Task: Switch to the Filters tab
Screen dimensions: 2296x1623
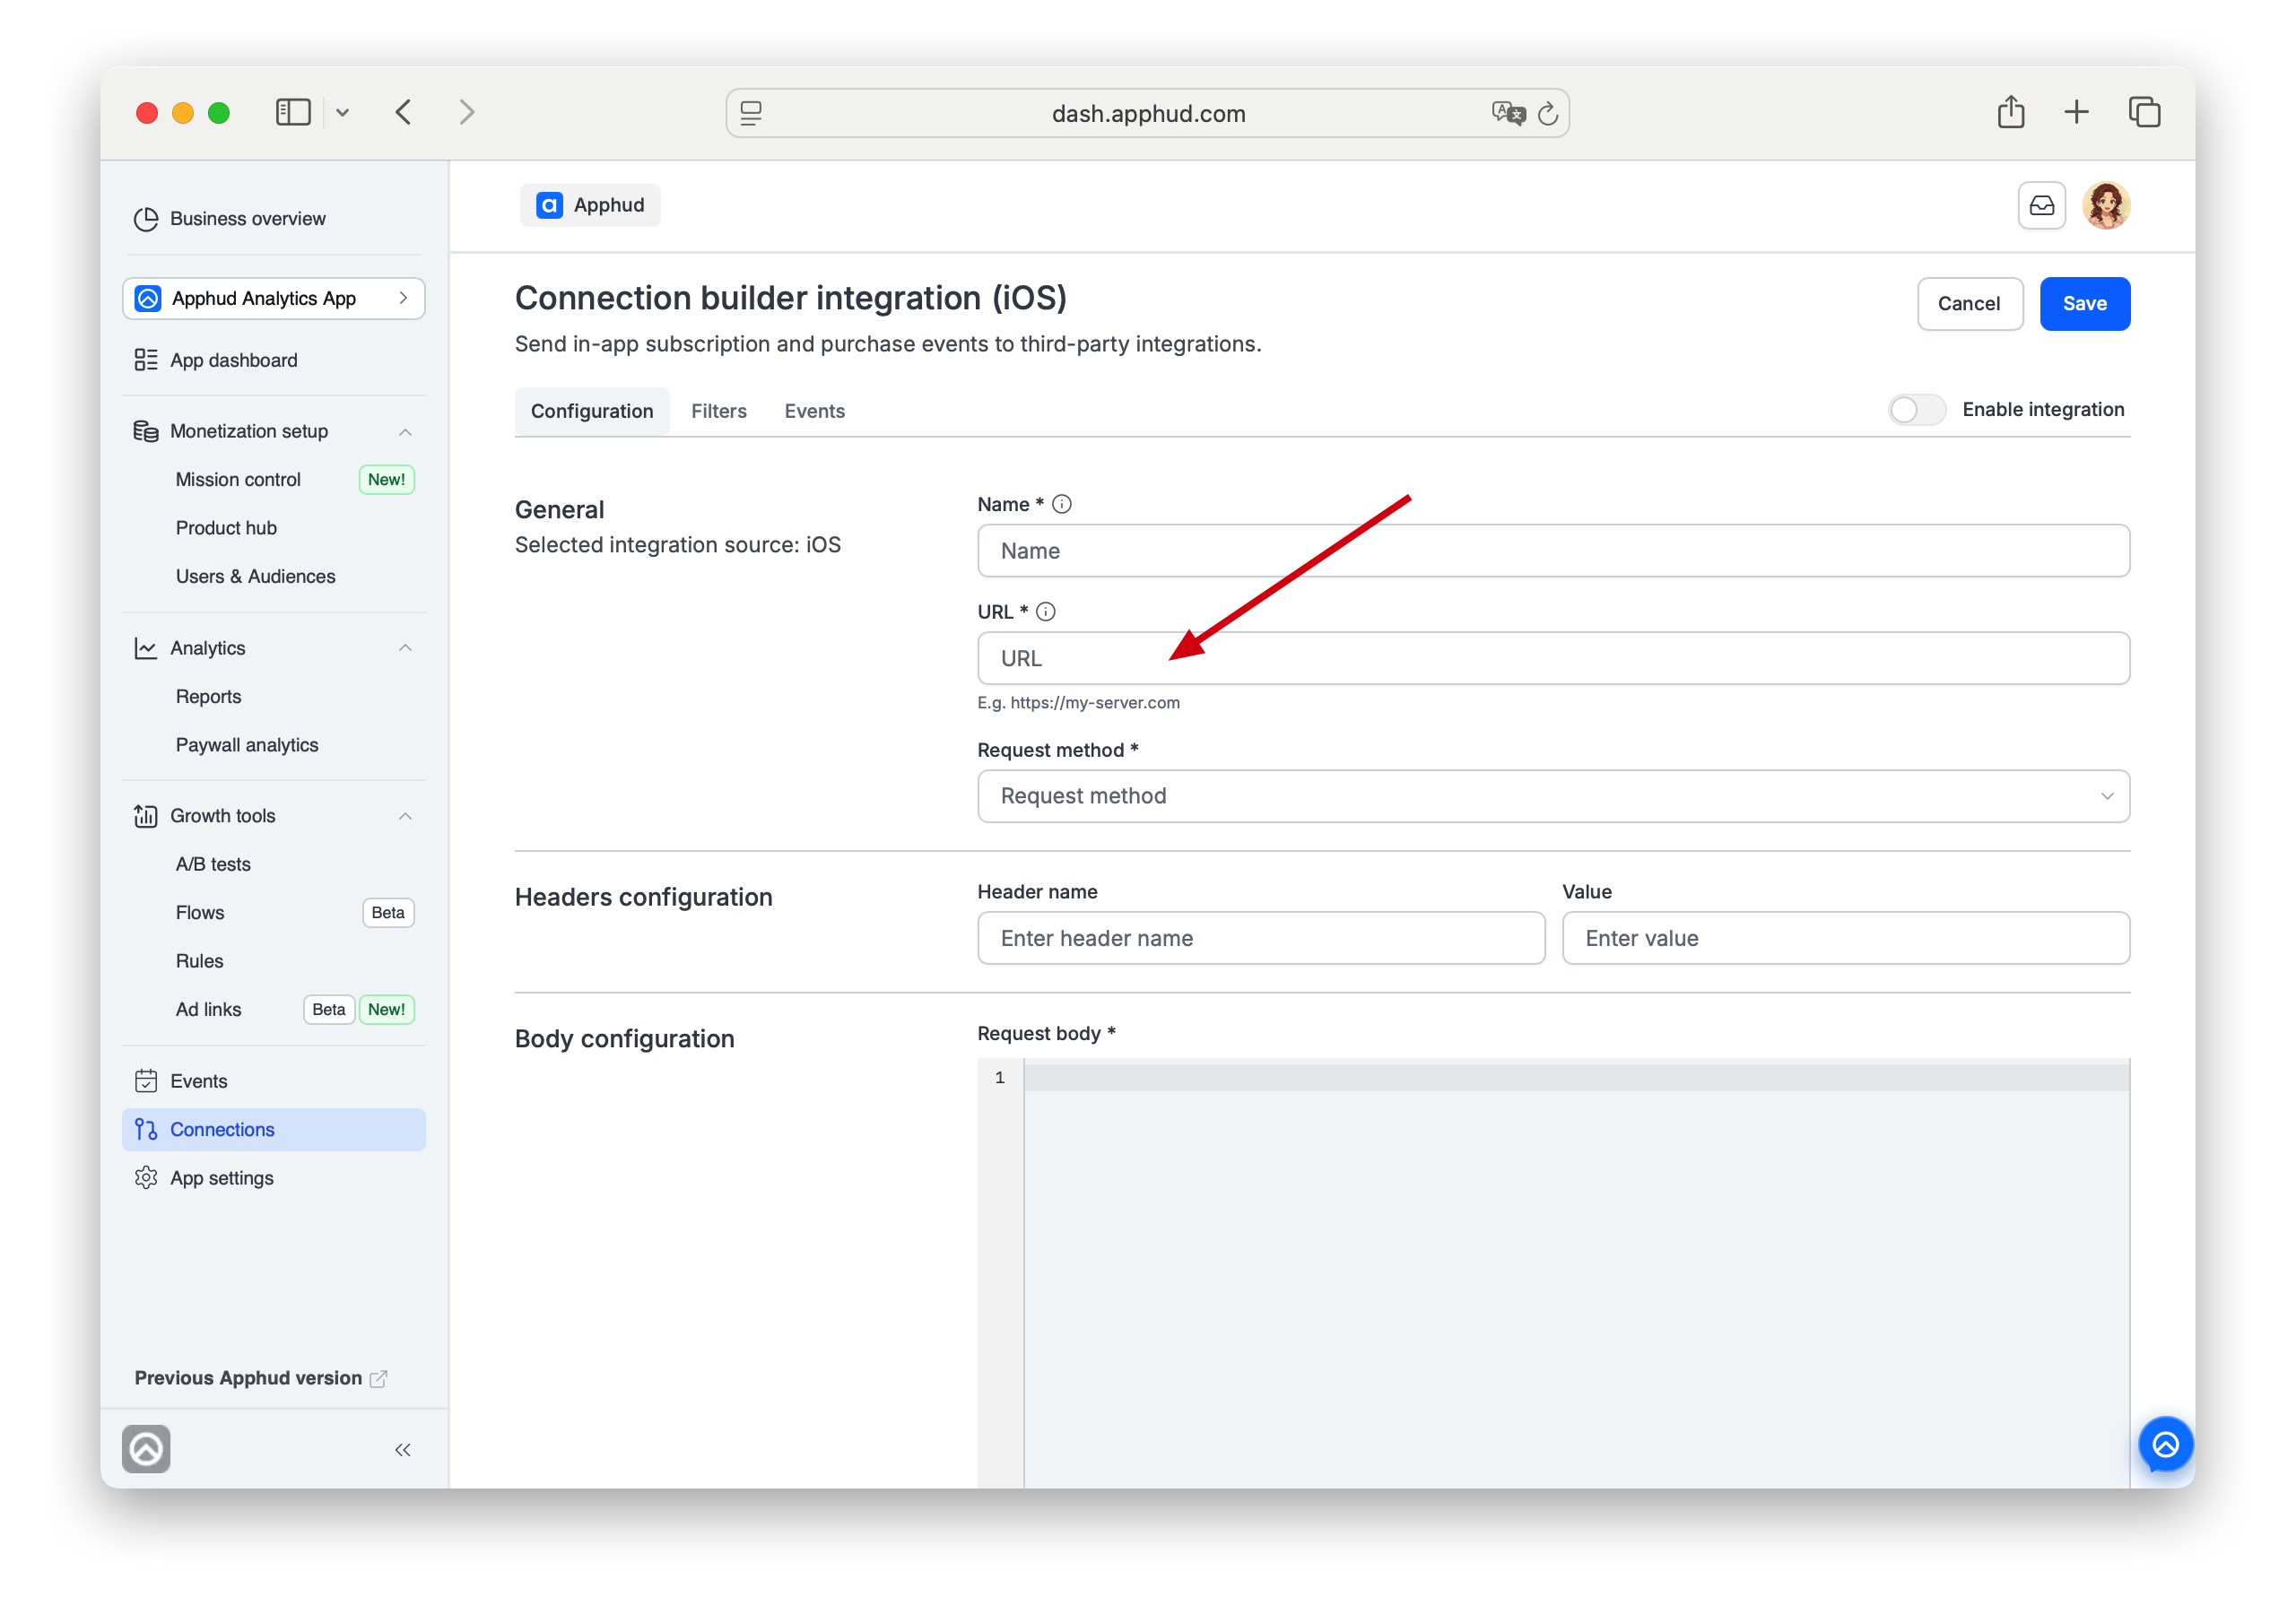Action: coord(719,411)
